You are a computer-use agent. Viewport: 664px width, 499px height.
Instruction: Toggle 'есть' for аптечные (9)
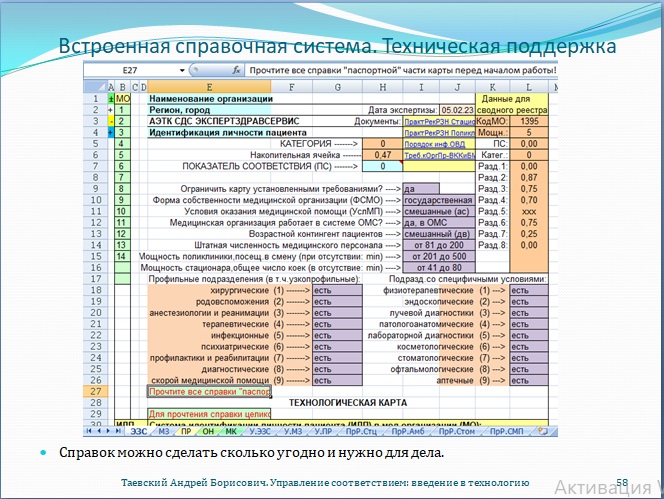529,380
